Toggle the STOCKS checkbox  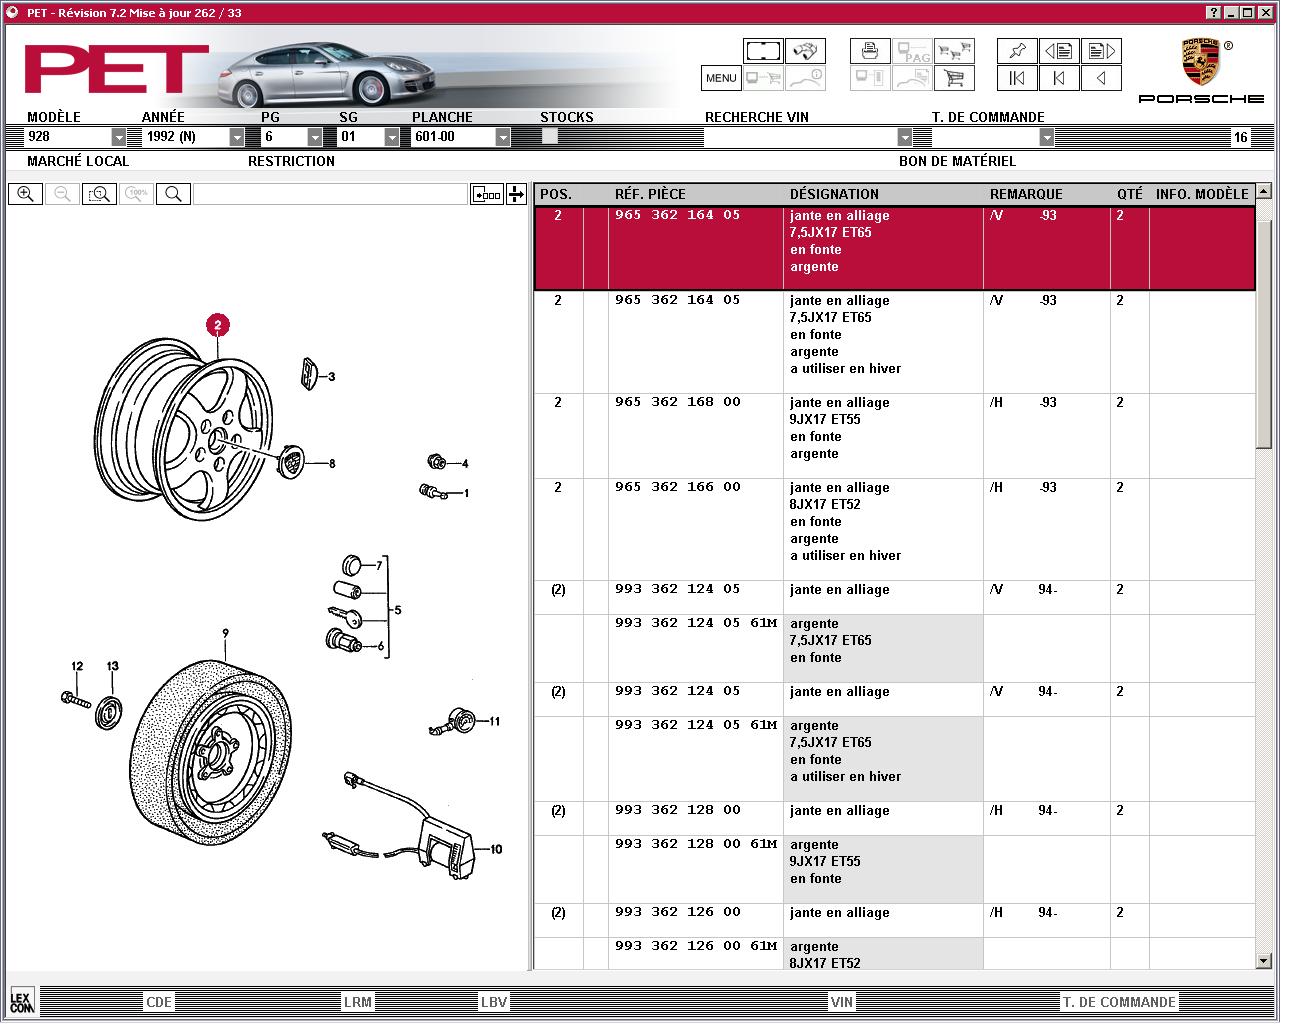click(x=550, y=136)
